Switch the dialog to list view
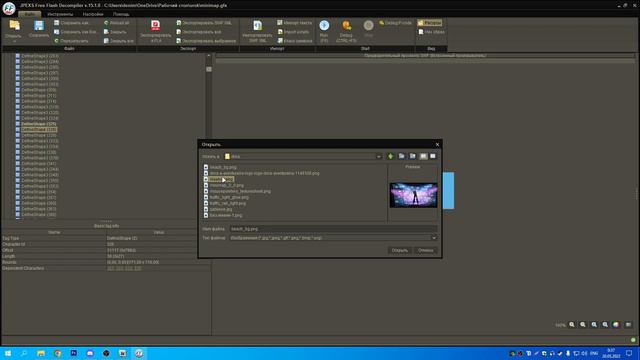This screenshot has width=640, height=360. click(x=423, y=156)
